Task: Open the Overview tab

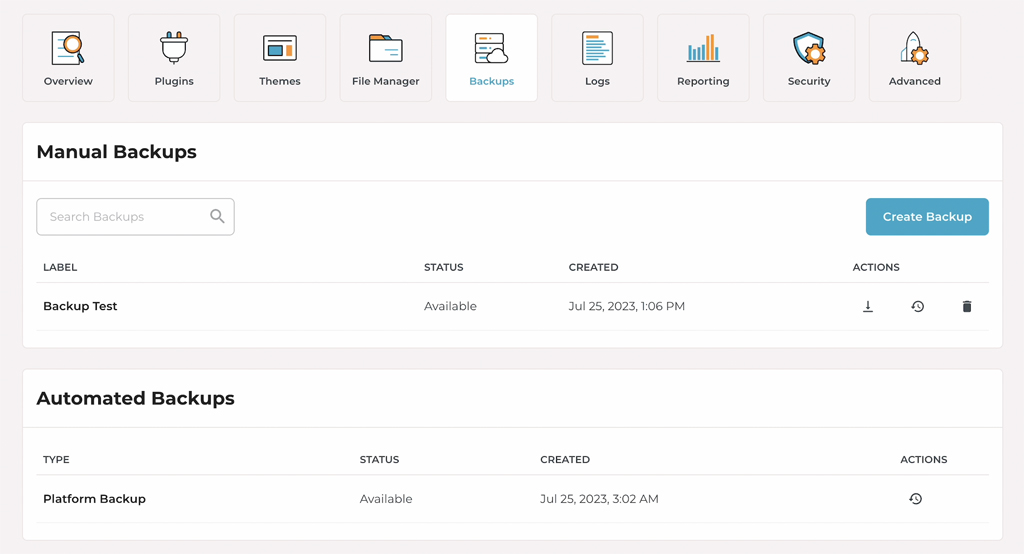Action: [68, 58]
